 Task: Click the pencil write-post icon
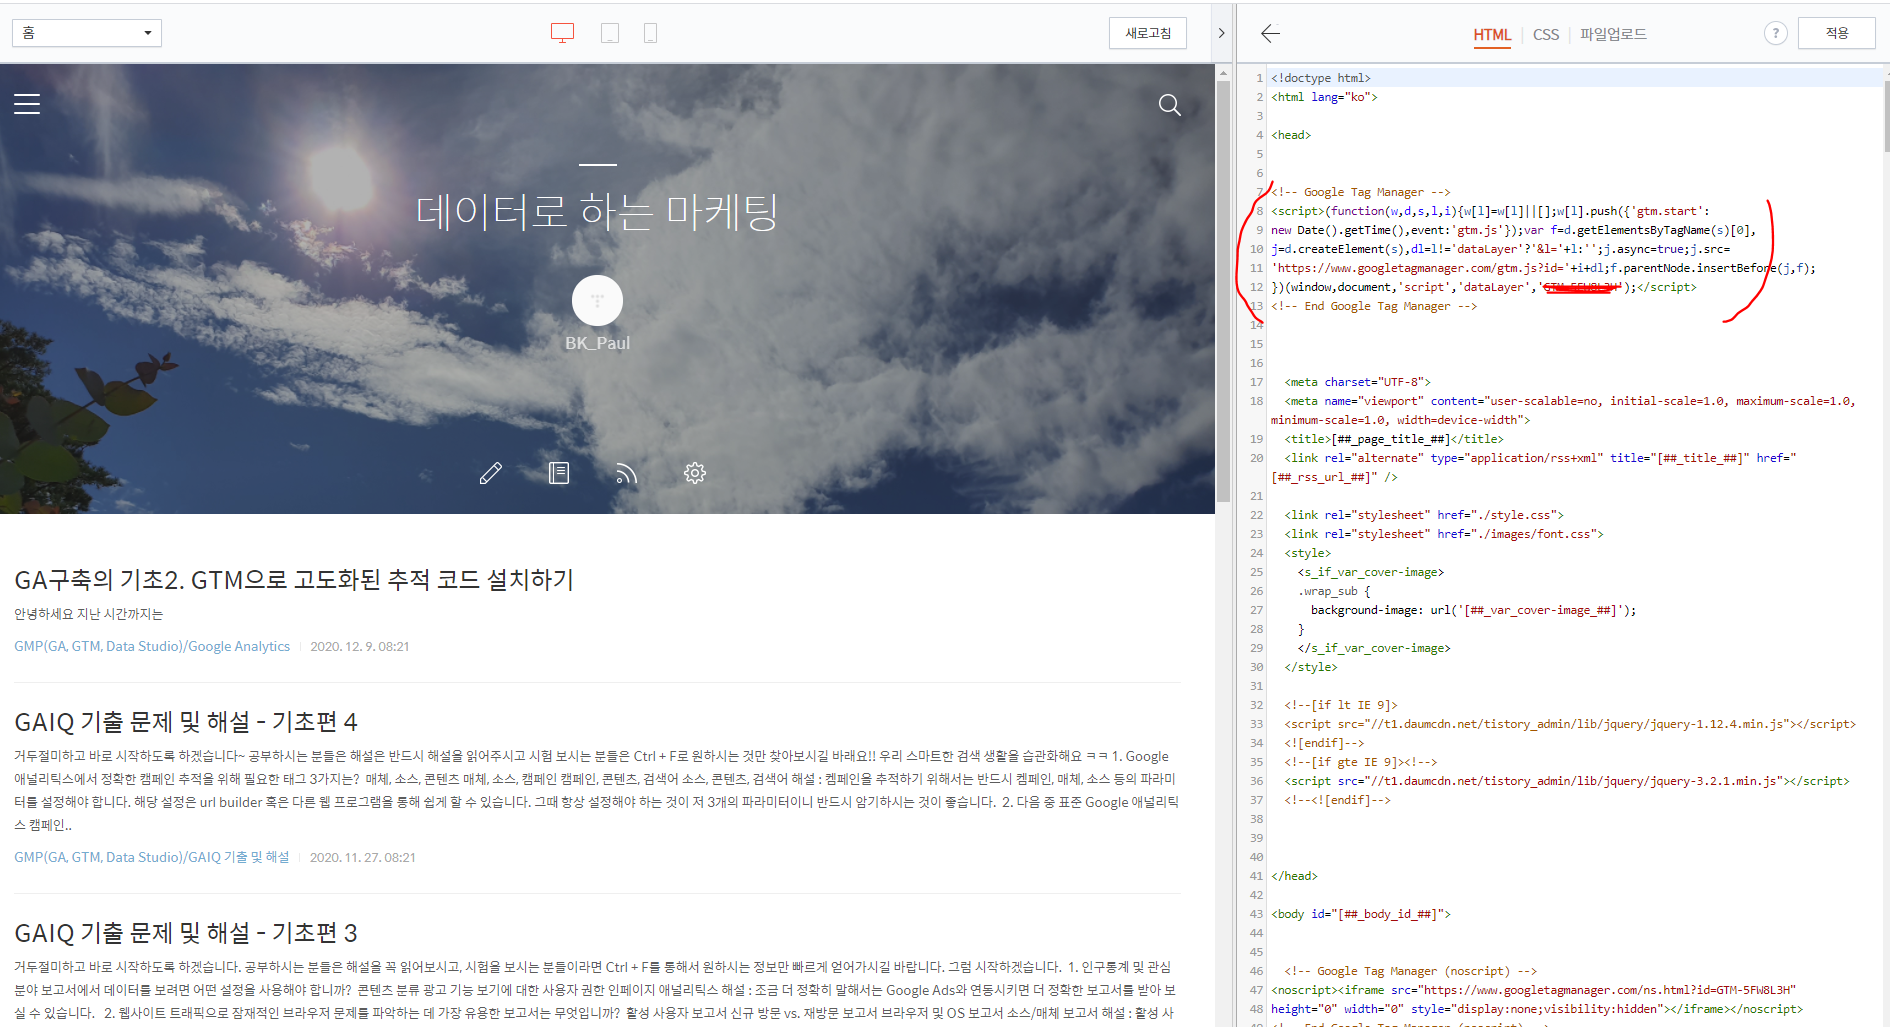(x=491, y=473)
